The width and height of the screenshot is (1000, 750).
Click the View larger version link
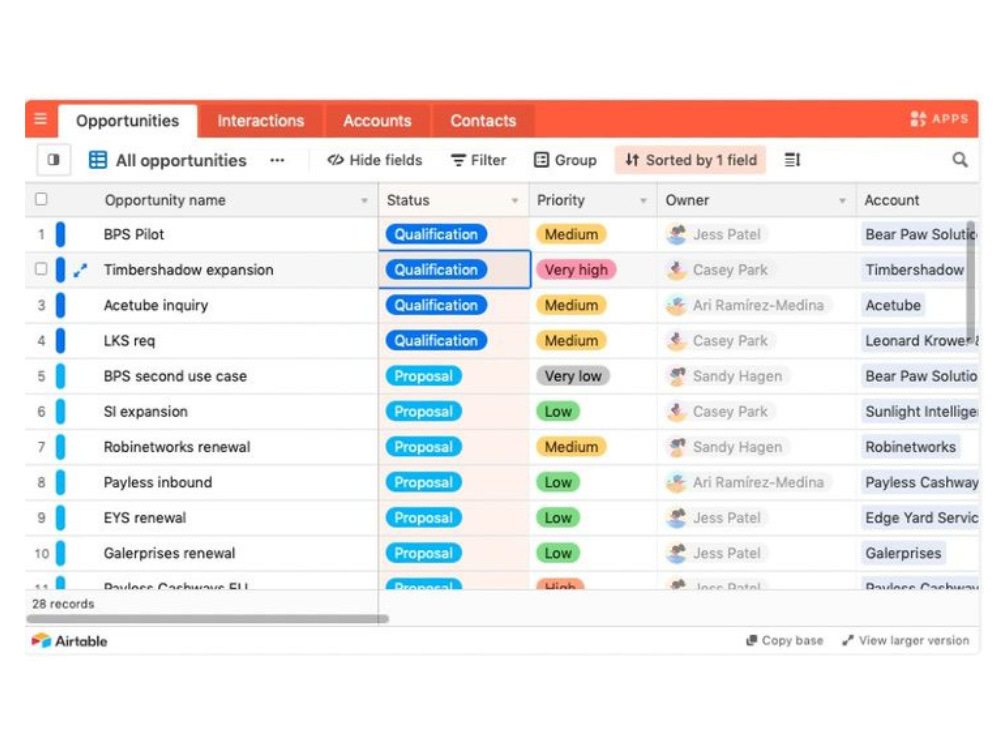click(906, 640)
